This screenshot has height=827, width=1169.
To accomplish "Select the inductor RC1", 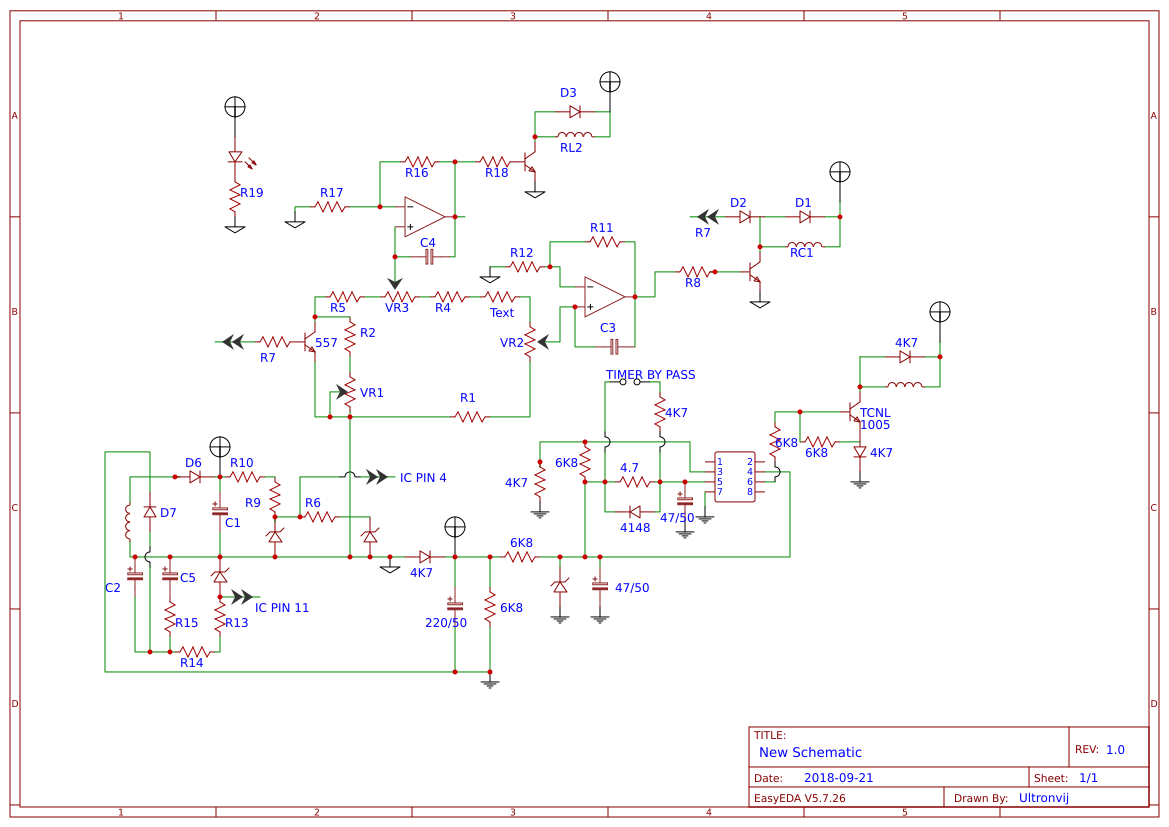I will (x=804, y=244).
